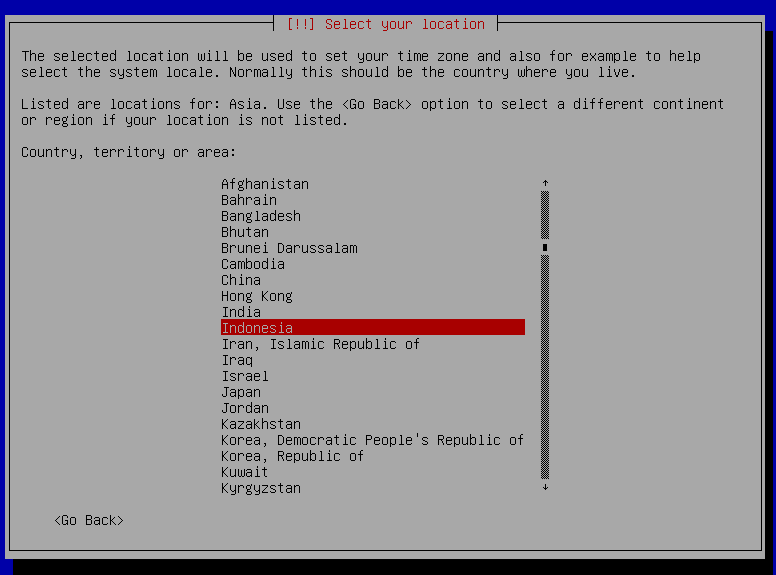Viewport: 776px width, 575px height.
Task: Select India in the country list
Action: tap(373, 312)
